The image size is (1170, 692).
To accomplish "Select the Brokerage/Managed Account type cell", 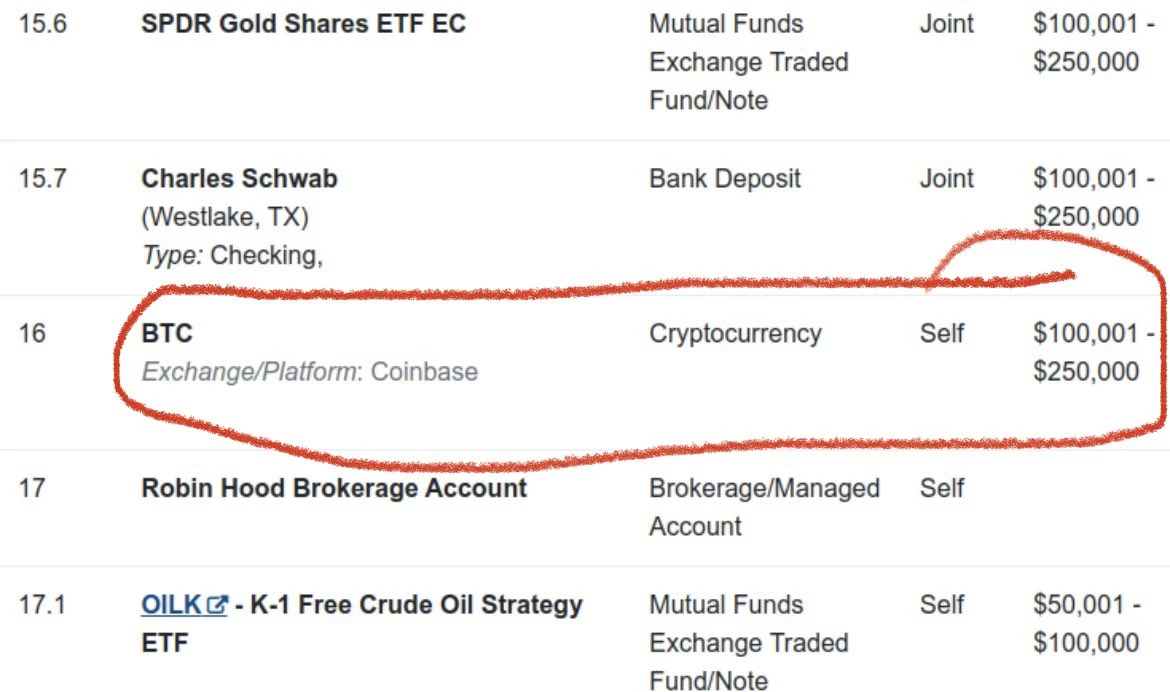I will coord(764,507).
